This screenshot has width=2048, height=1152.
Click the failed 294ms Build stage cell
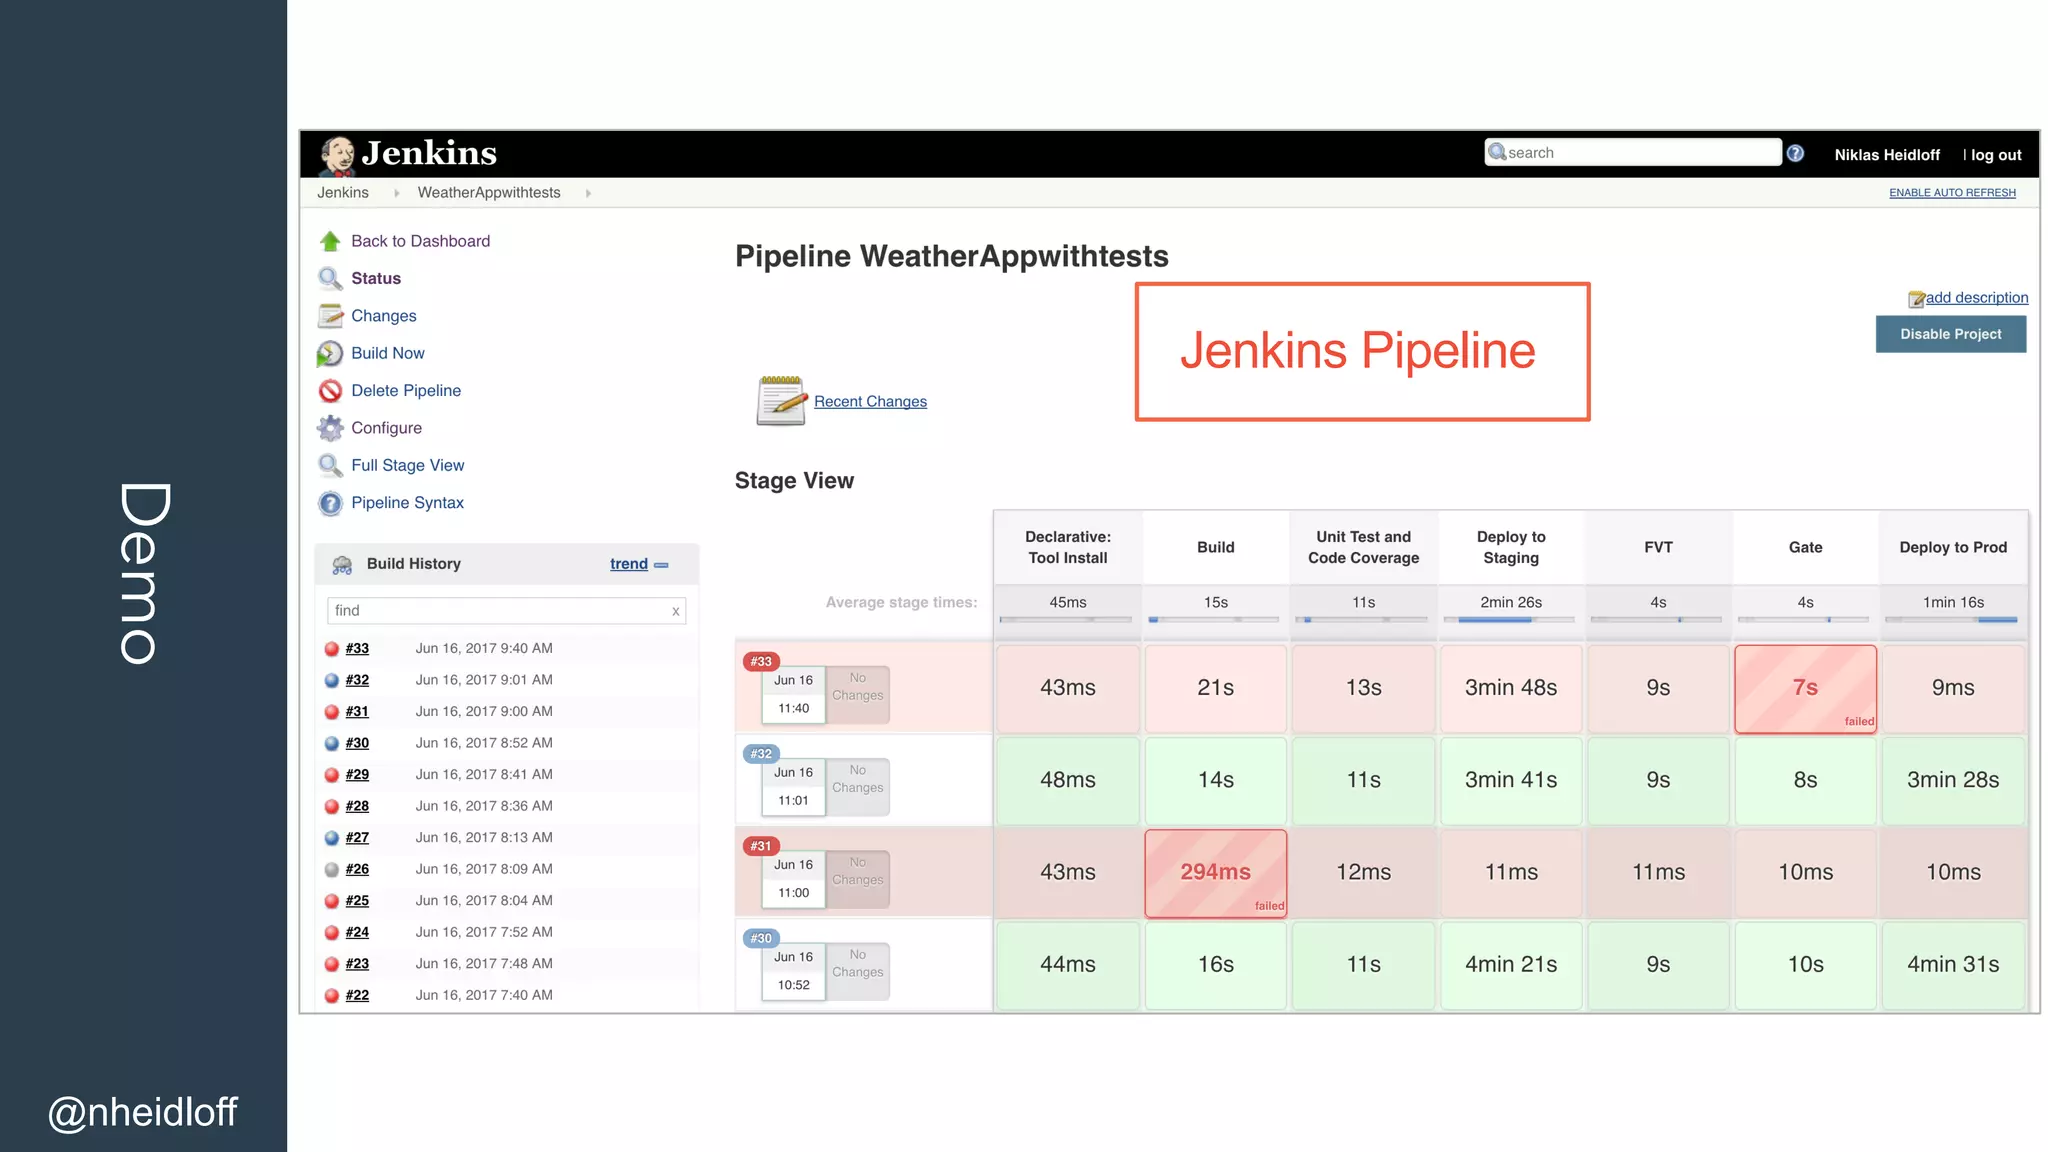click(x=1216, y=873)
